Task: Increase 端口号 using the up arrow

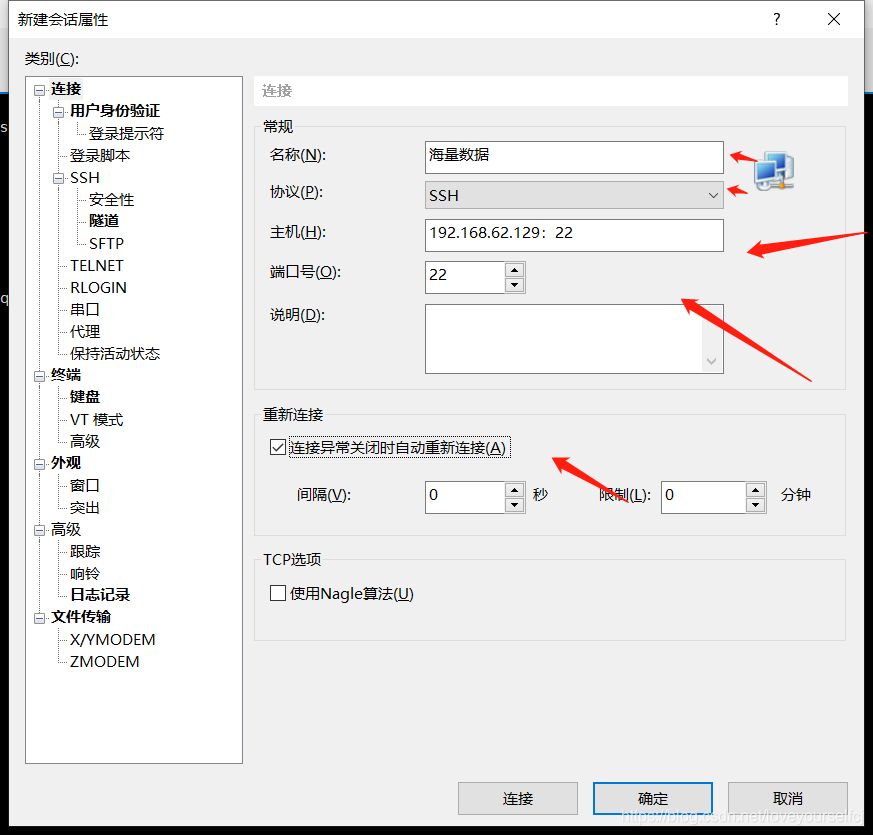Action: tap(514, 270)
